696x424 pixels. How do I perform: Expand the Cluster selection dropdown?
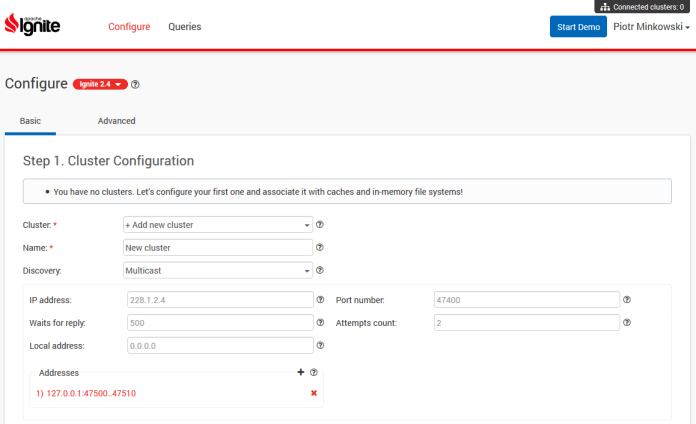pos(217,225)
